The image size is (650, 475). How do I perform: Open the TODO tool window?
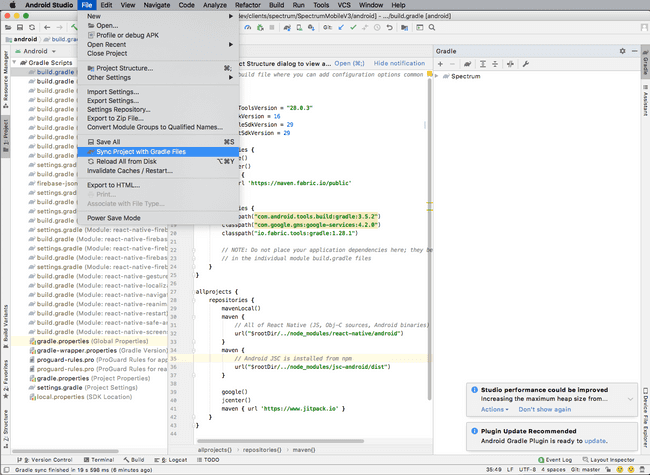coord(208,460)
